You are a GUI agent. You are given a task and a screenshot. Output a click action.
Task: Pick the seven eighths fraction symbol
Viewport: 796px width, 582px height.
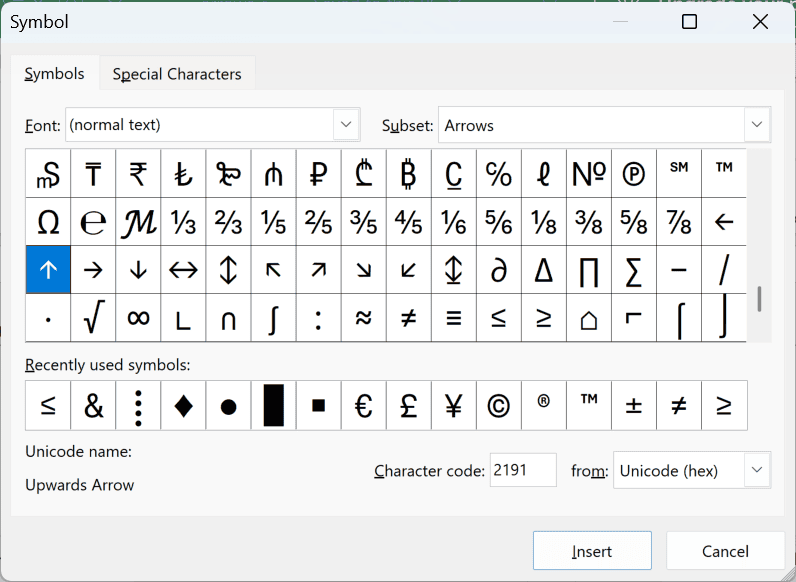coord(679,222)
